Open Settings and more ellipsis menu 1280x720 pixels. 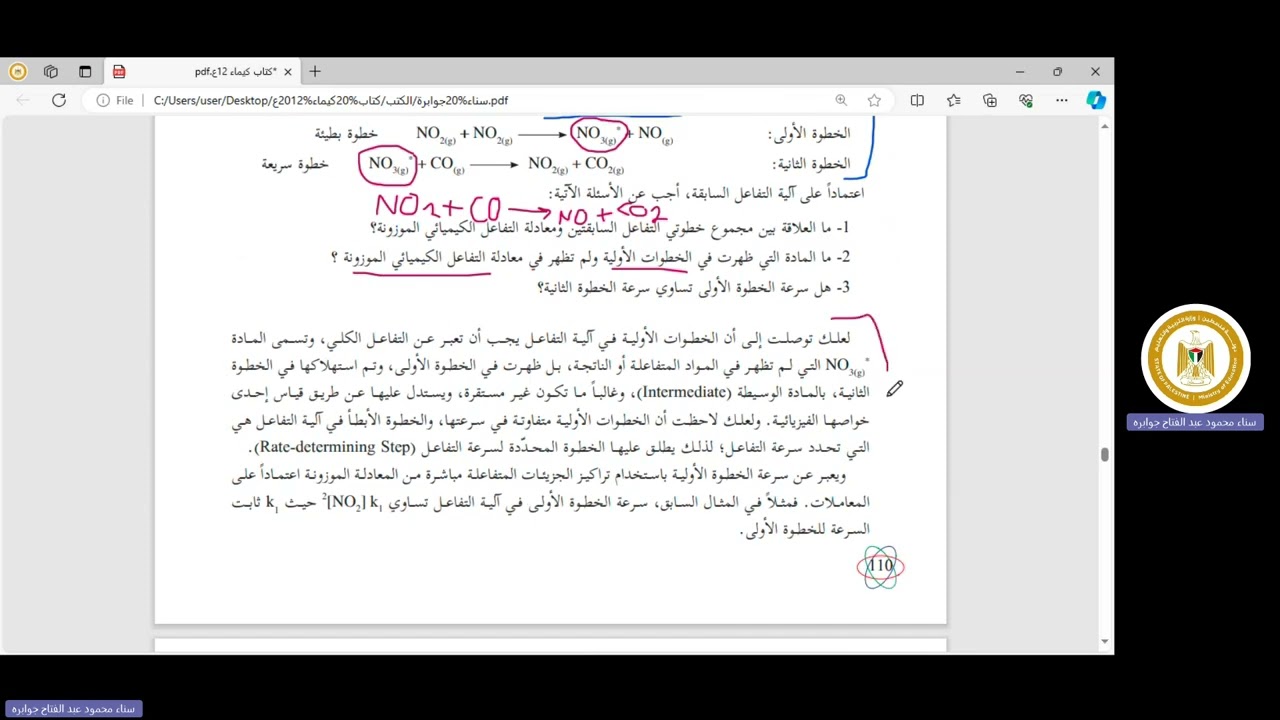[x=1062, y=100]
